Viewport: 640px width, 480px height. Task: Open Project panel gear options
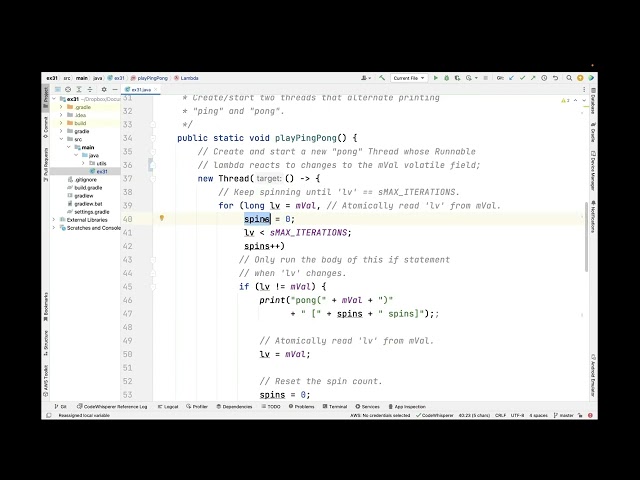(104, 89)
